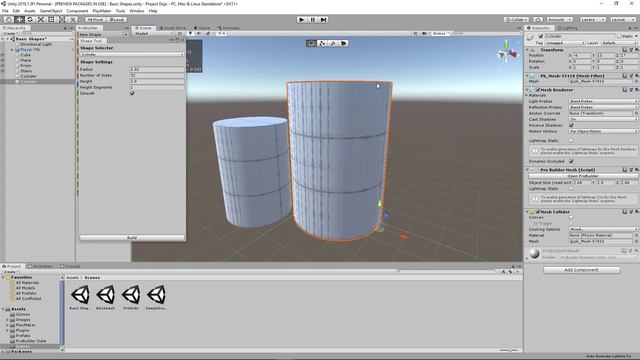The image size is (640, 360).
Task: Open the Layout dropdown
Action: 623,19
